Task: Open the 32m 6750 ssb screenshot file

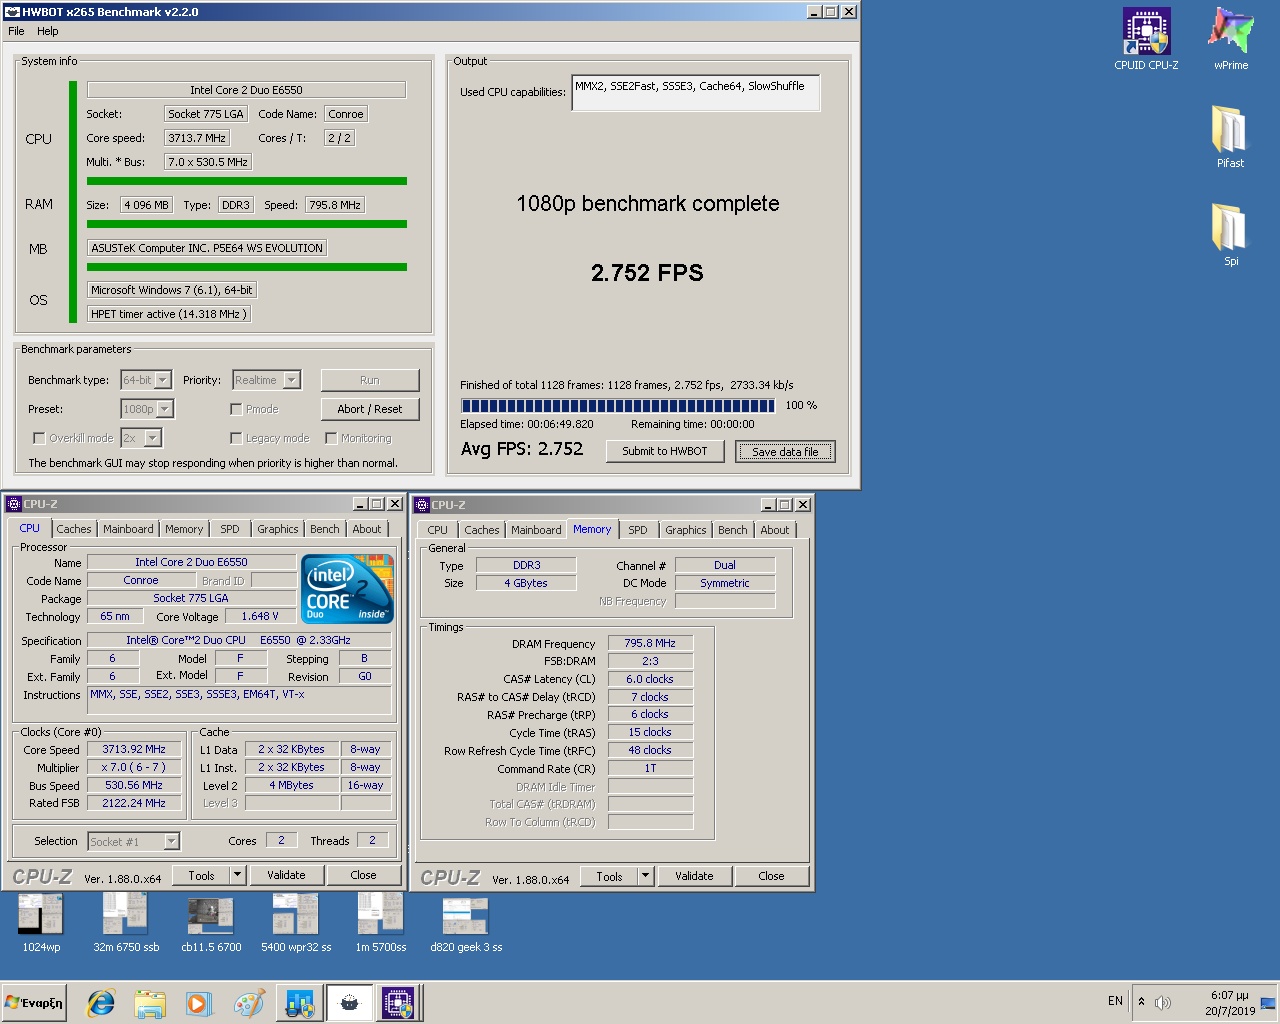Action: (x=126, y=922)
